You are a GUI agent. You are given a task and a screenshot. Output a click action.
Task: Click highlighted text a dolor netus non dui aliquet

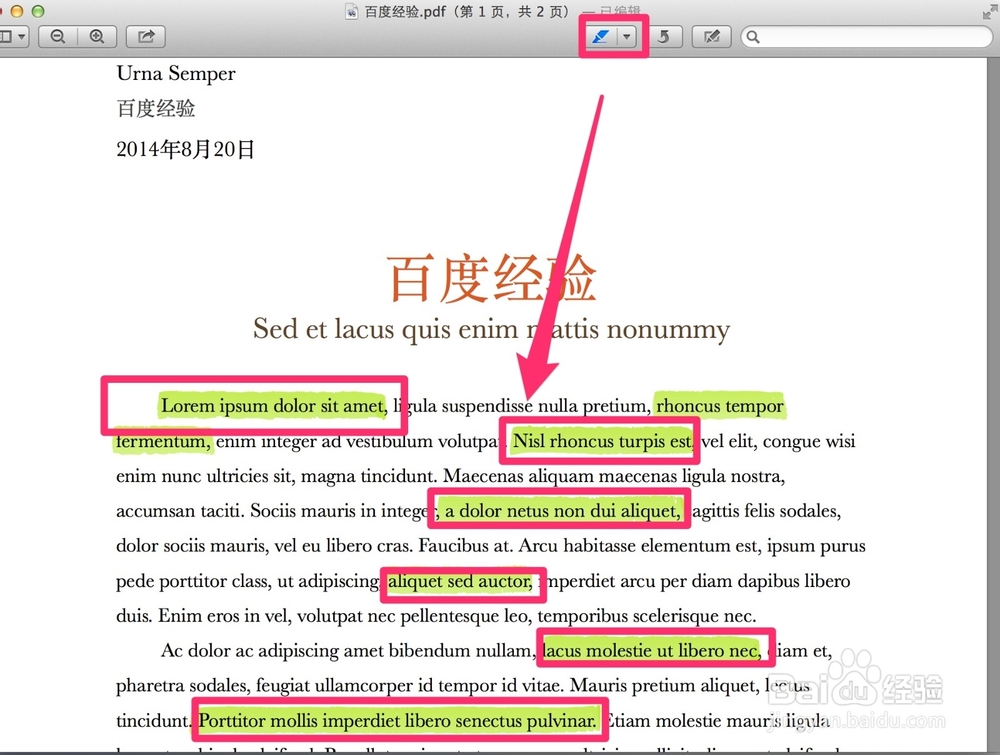(562, 511)
